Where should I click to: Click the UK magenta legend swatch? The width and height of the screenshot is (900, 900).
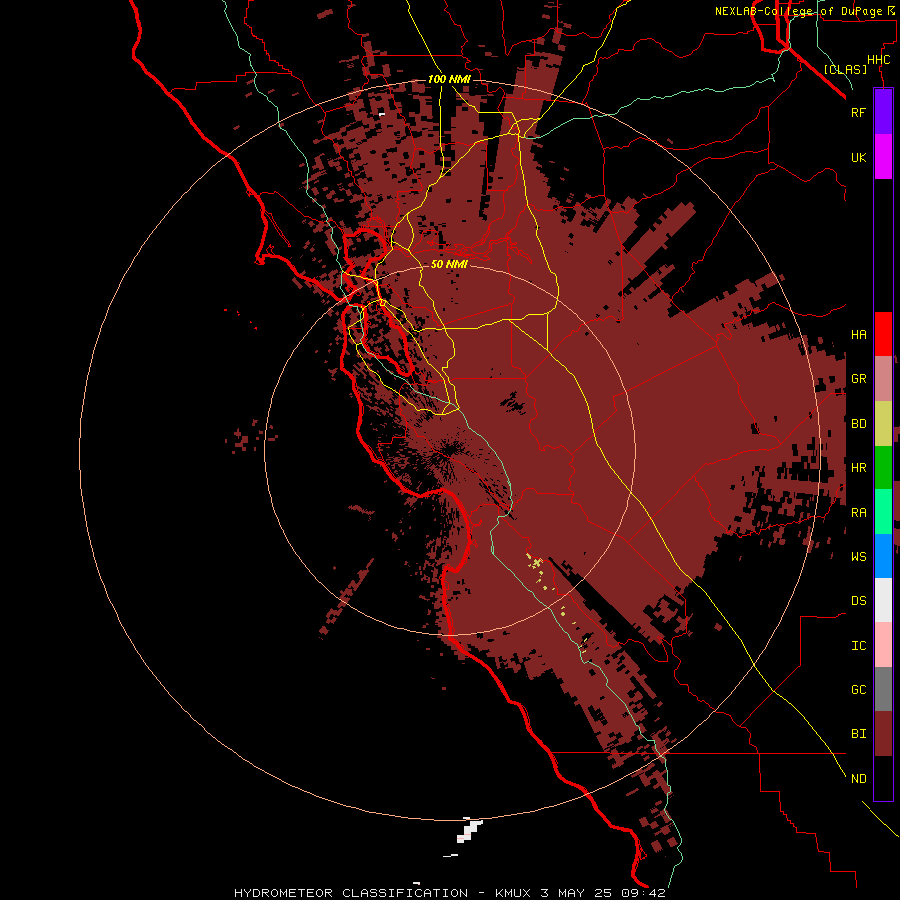tap(883, 157)
